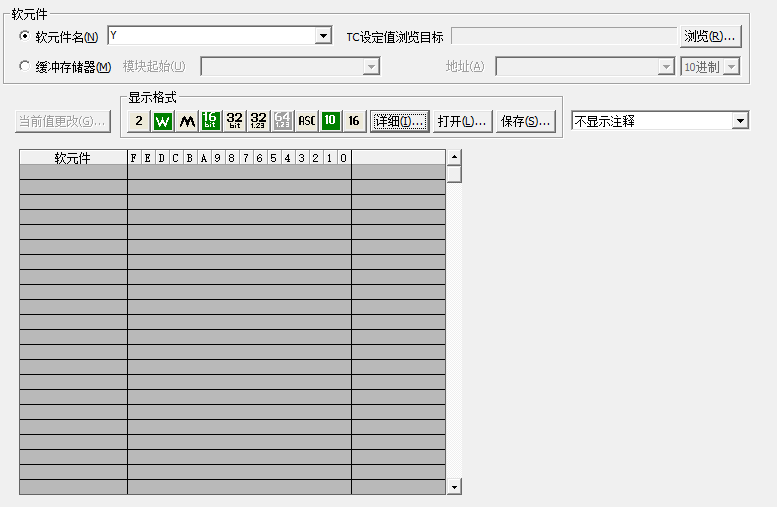Click the 软元件名 text field containing Y

coord(210,36)
